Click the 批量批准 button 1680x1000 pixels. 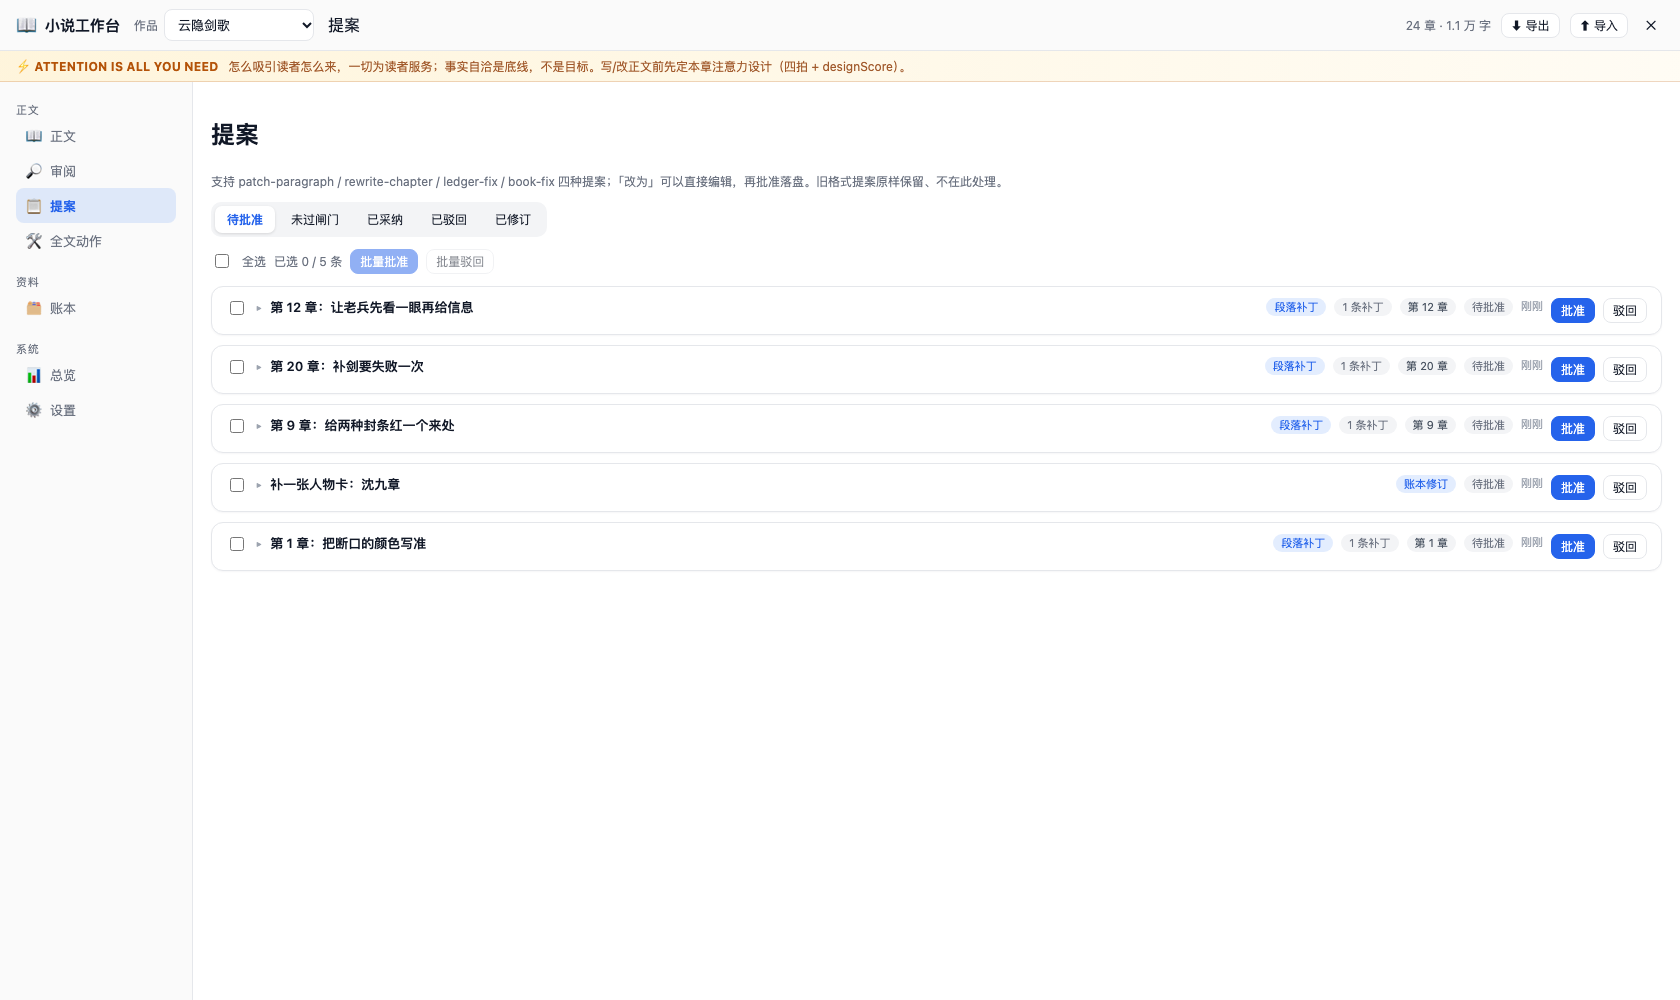click(x=384, y=262)
